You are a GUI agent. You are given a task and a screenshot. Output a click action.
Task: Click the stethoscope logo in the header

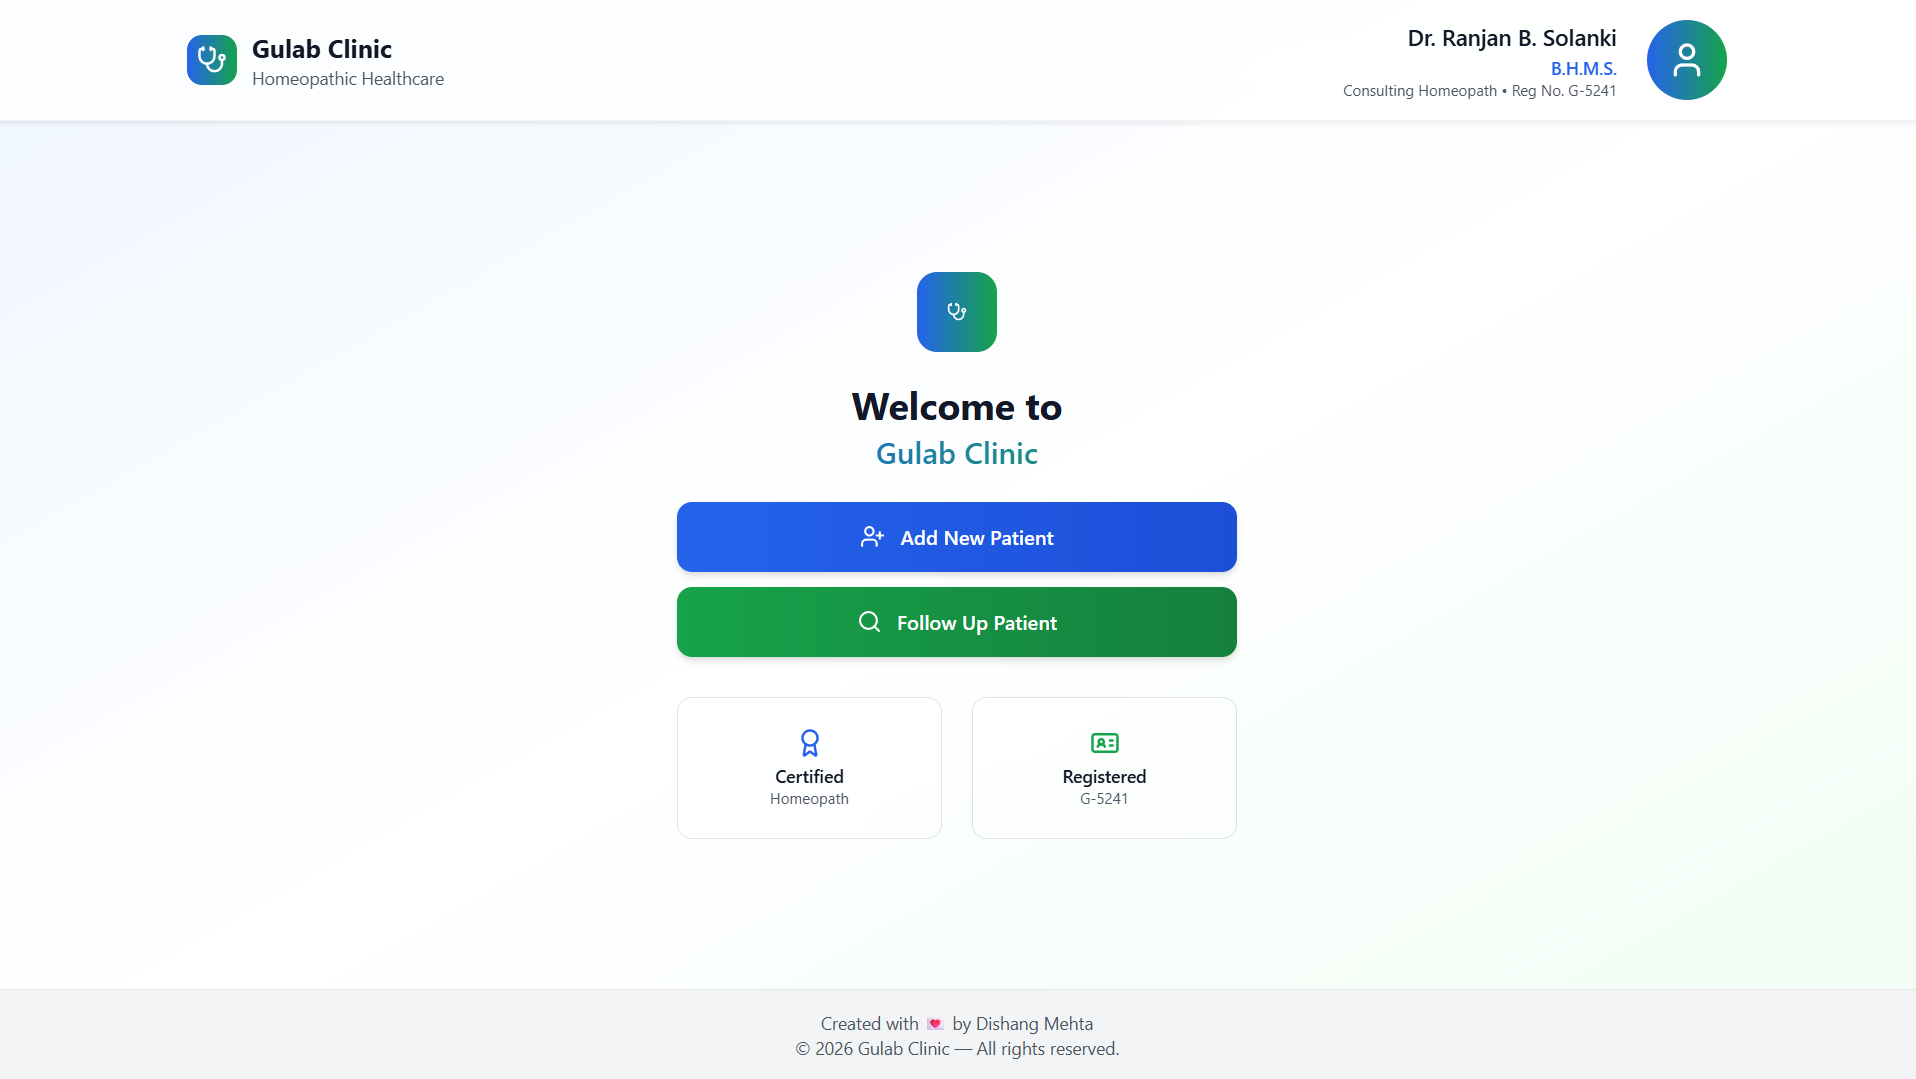(x=212, y=60)
